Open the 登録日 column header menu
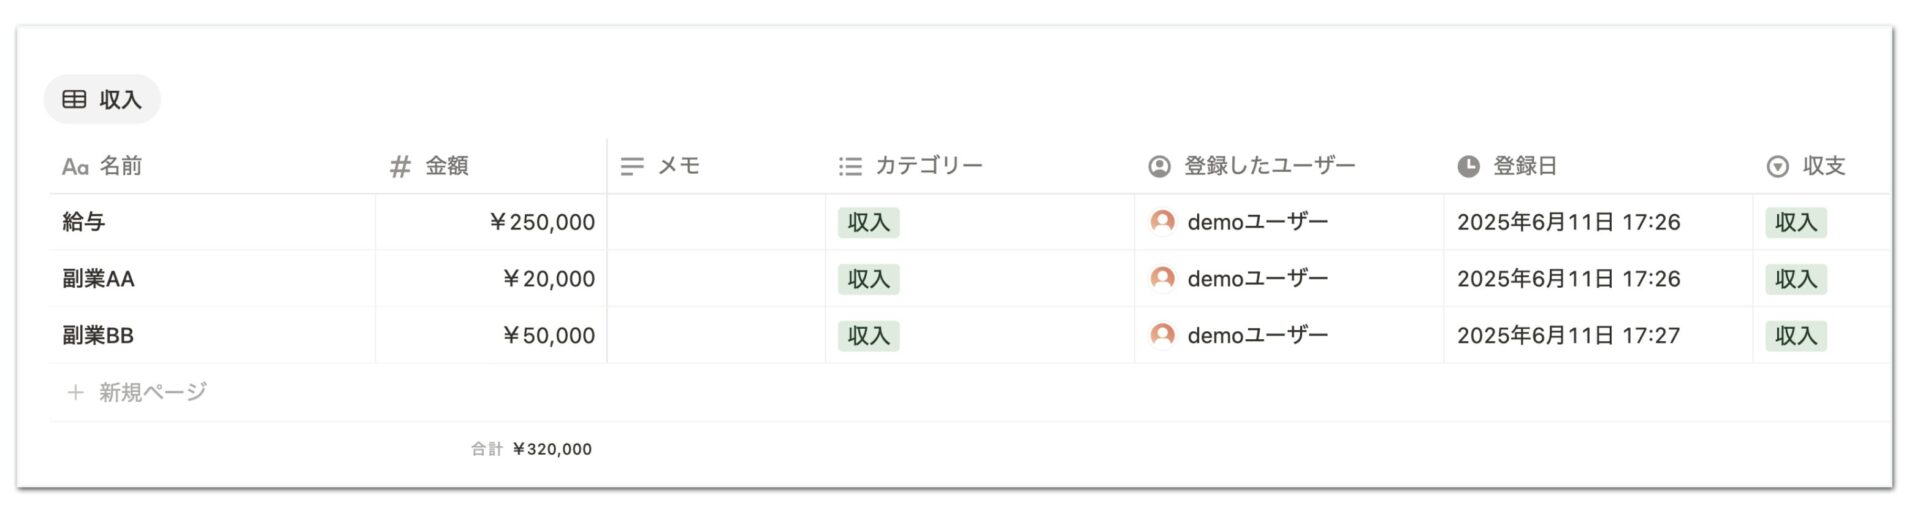 pos(1598,166)
